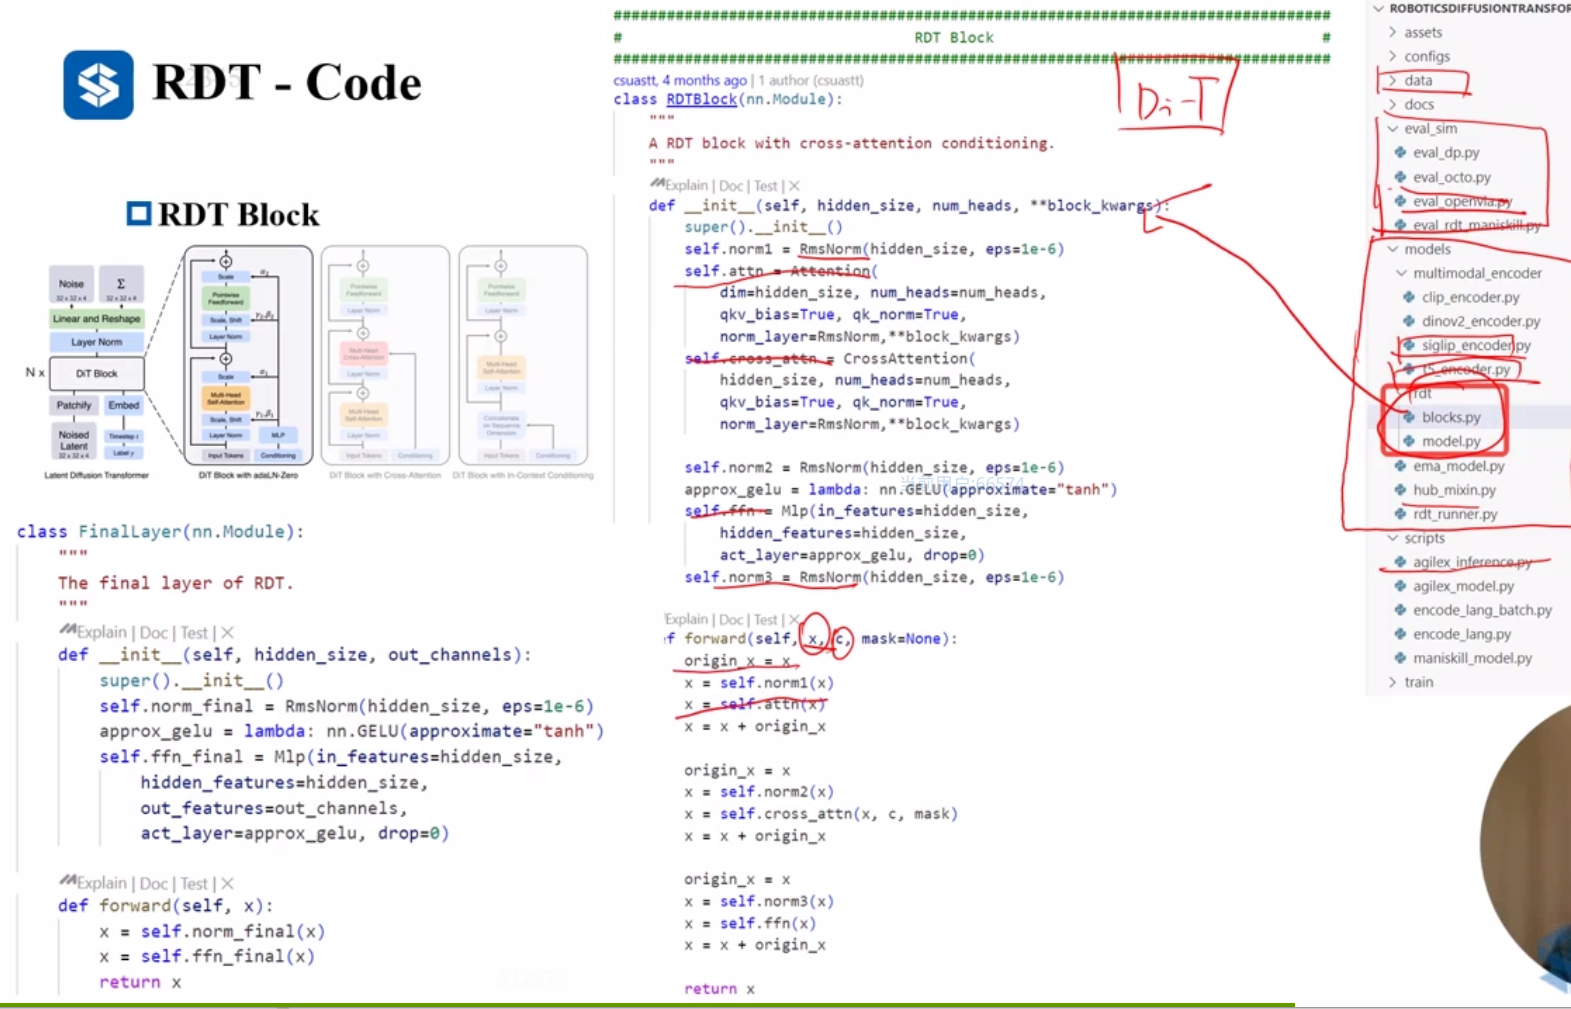Open the dinov2_encoder.py file
The image size is (1571, 1009).
pyautogui.click(x=1481, y=321)
